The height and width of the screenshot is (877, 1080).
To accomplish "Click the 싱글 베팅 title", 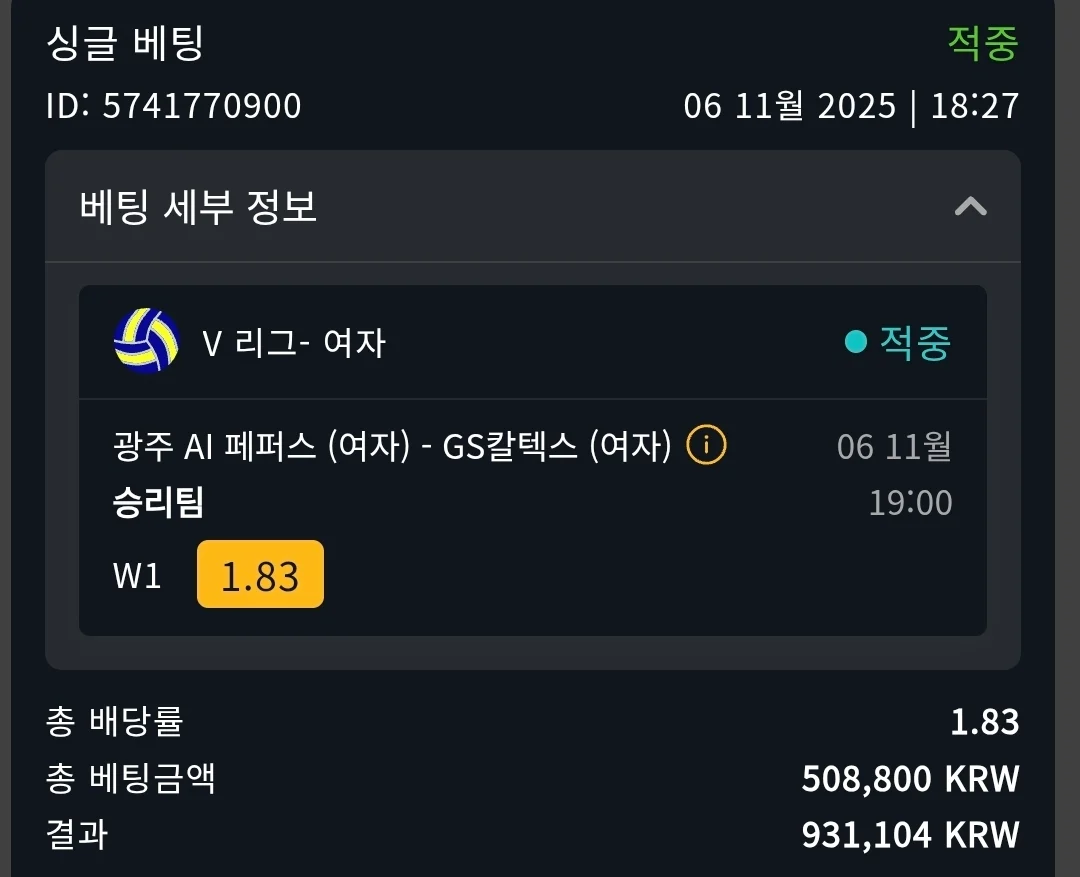I will [125, 44].
